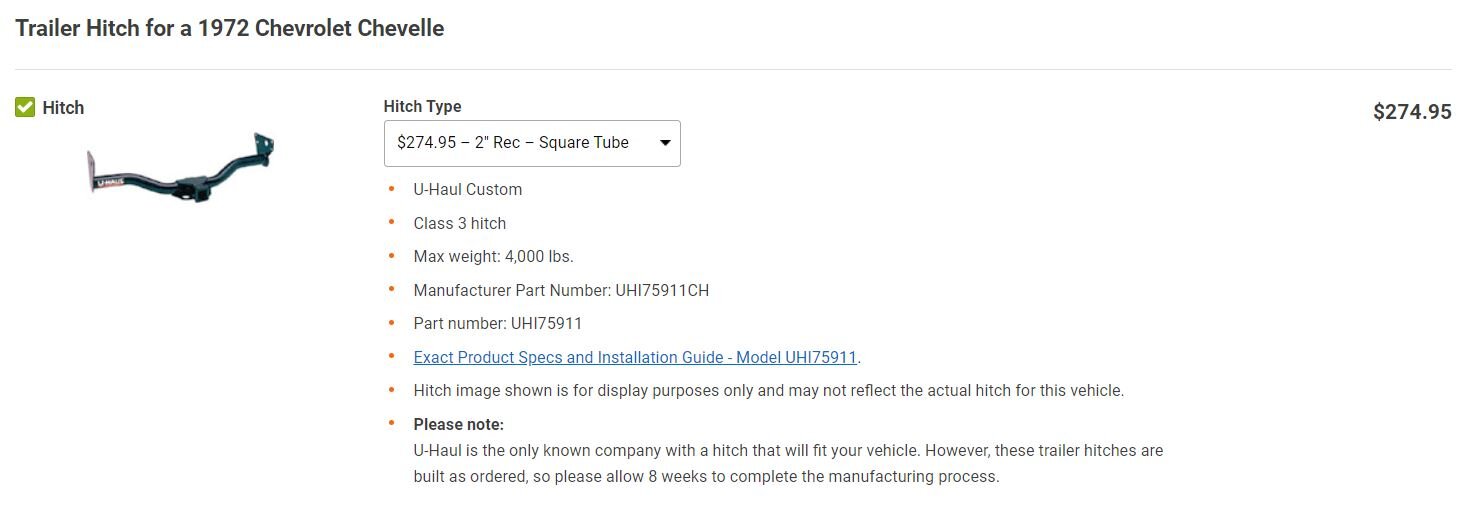The height and width of the screenshot is (514, 1476).
Task: Click the Hitch Type field label
Action: click(422, 106)
